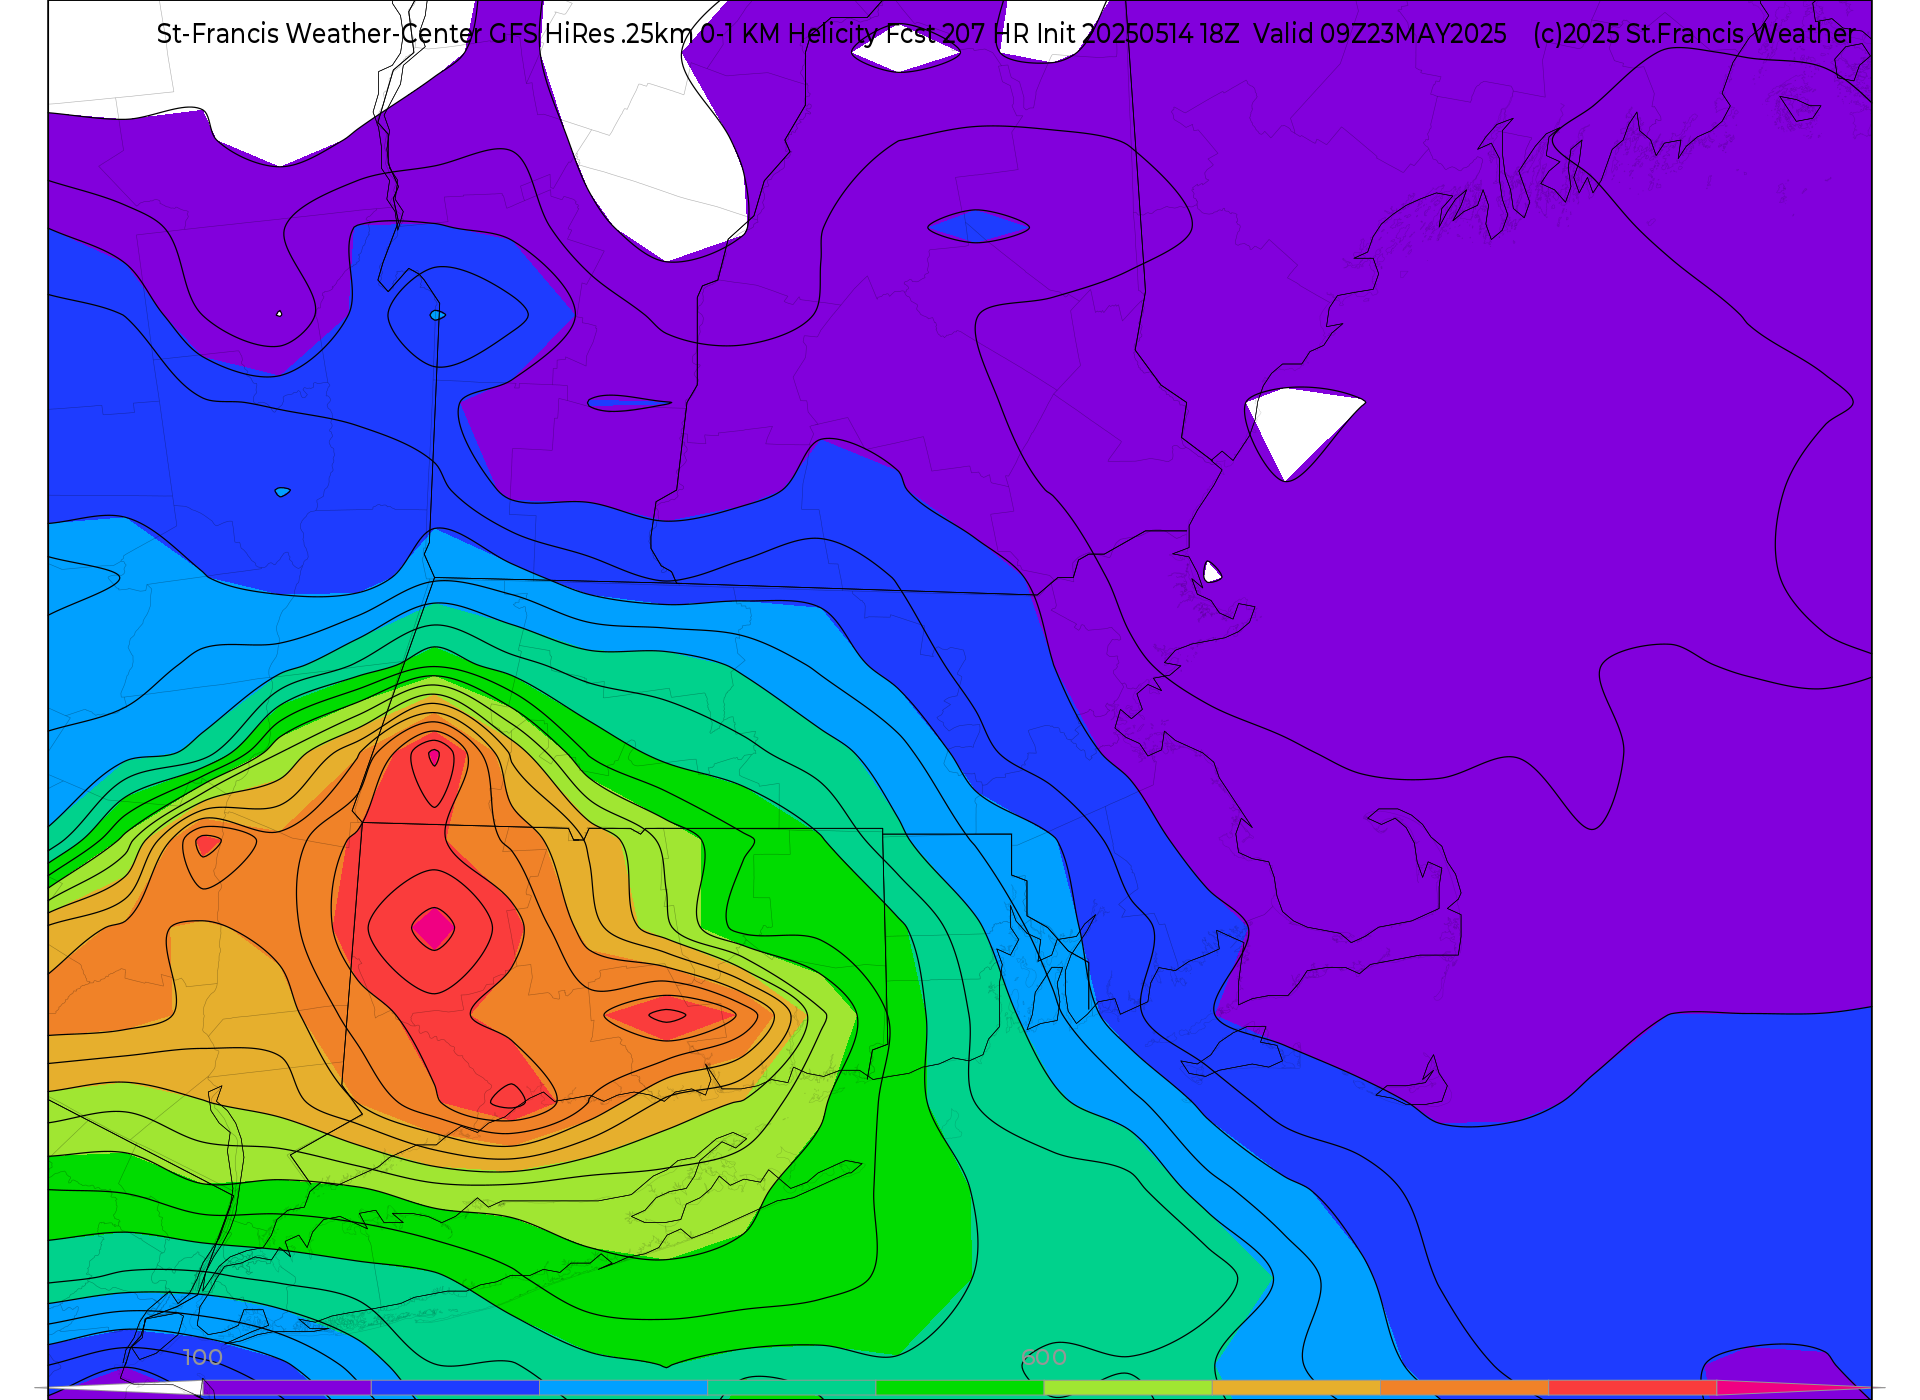The width and height of the screenshot is (1920, 1400).
Task: Click the "Init 20250514 18Z" text
Action: coord(1138,33)
